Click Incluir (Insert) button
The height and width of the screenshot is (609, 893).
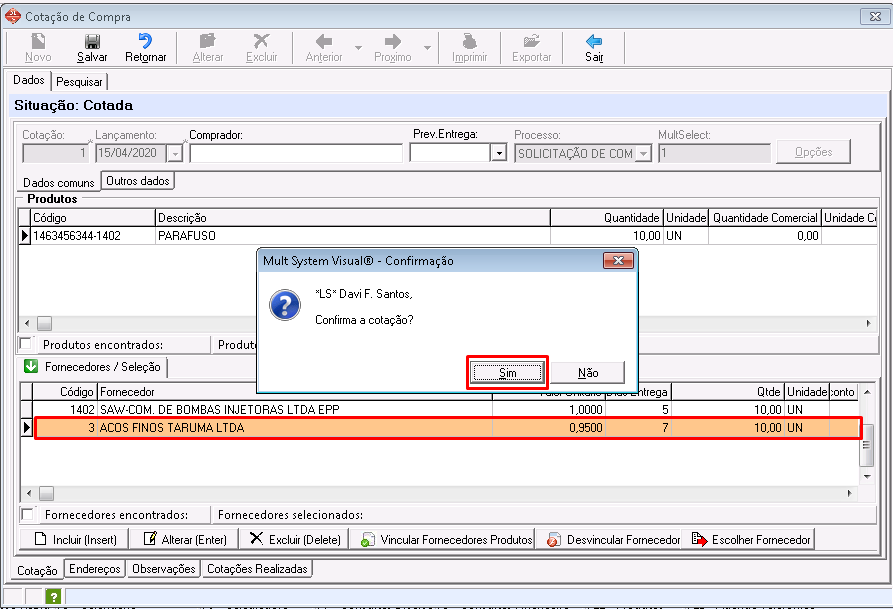75,539
